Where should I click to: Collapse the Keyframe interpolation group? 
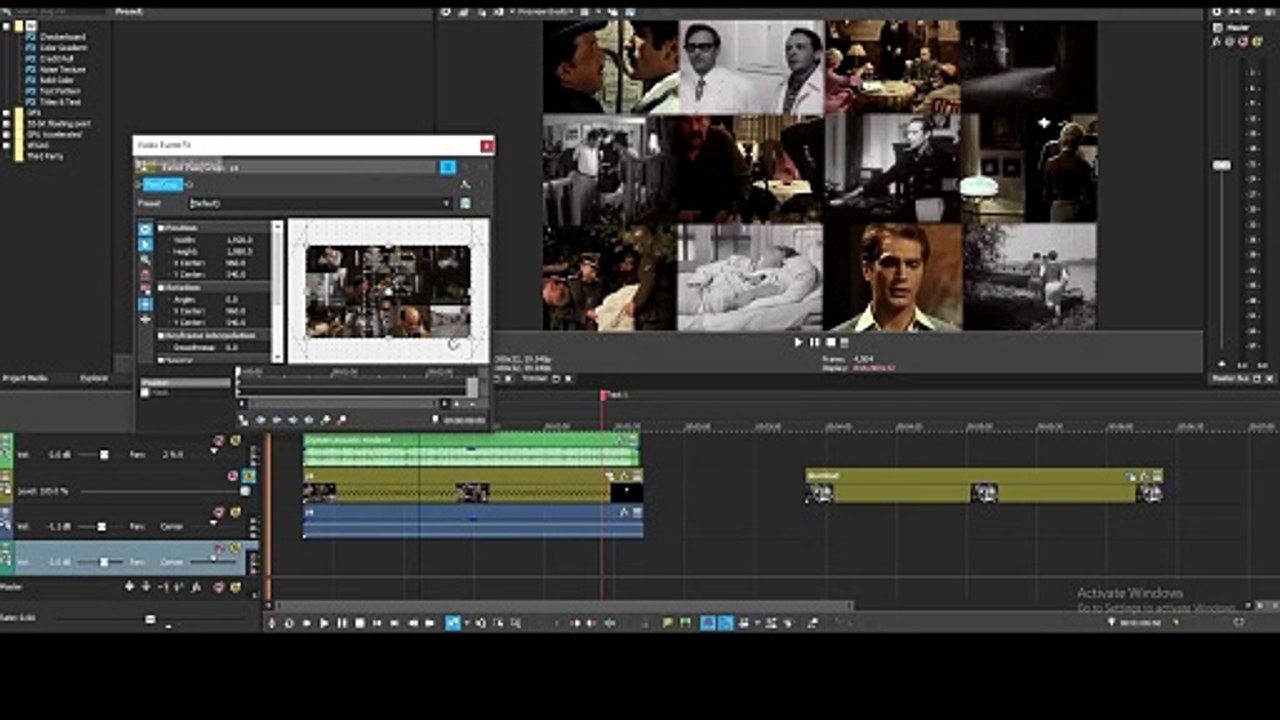coord(161,336)
